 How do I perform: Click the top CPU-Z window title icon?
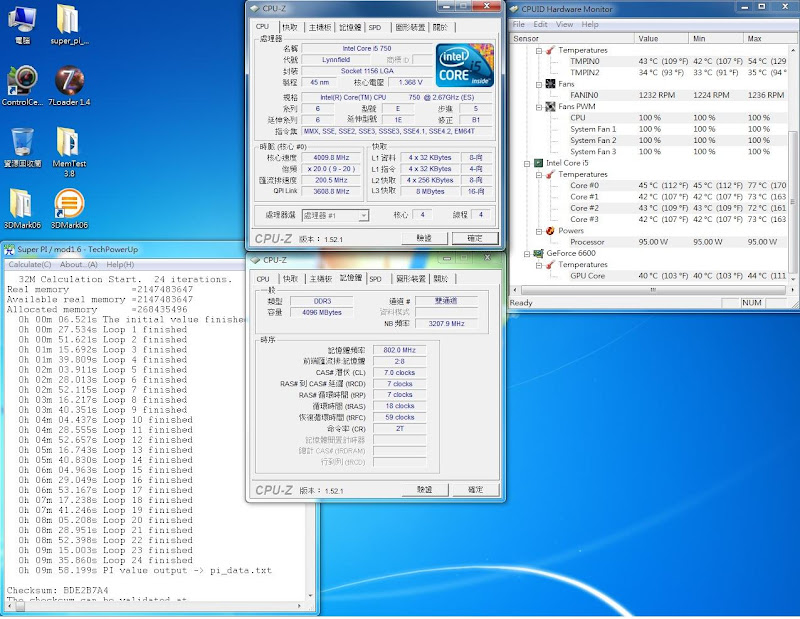point(255,8)
